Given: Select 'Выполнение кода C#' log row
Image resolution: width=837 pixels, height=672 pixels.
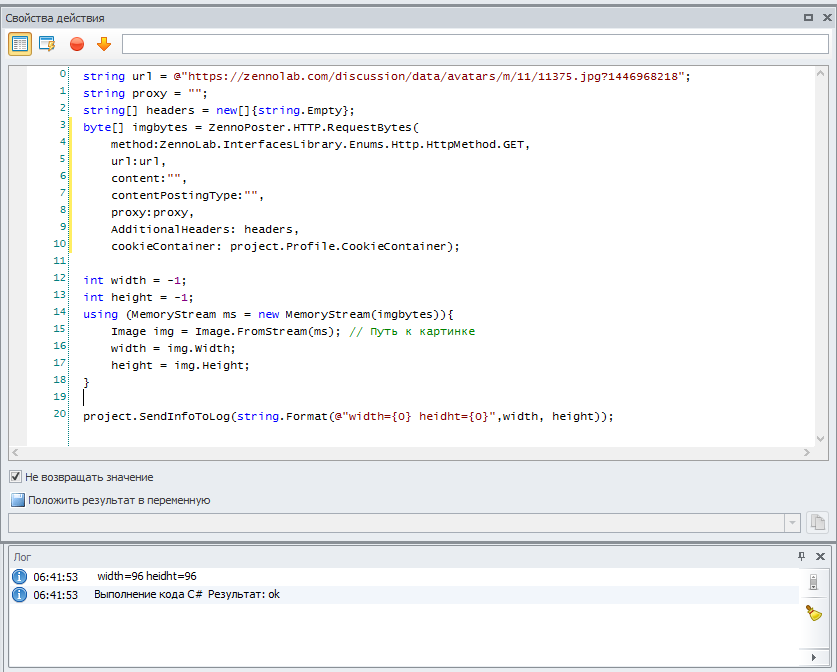Looking at the screenshot, I should point(187,595).
